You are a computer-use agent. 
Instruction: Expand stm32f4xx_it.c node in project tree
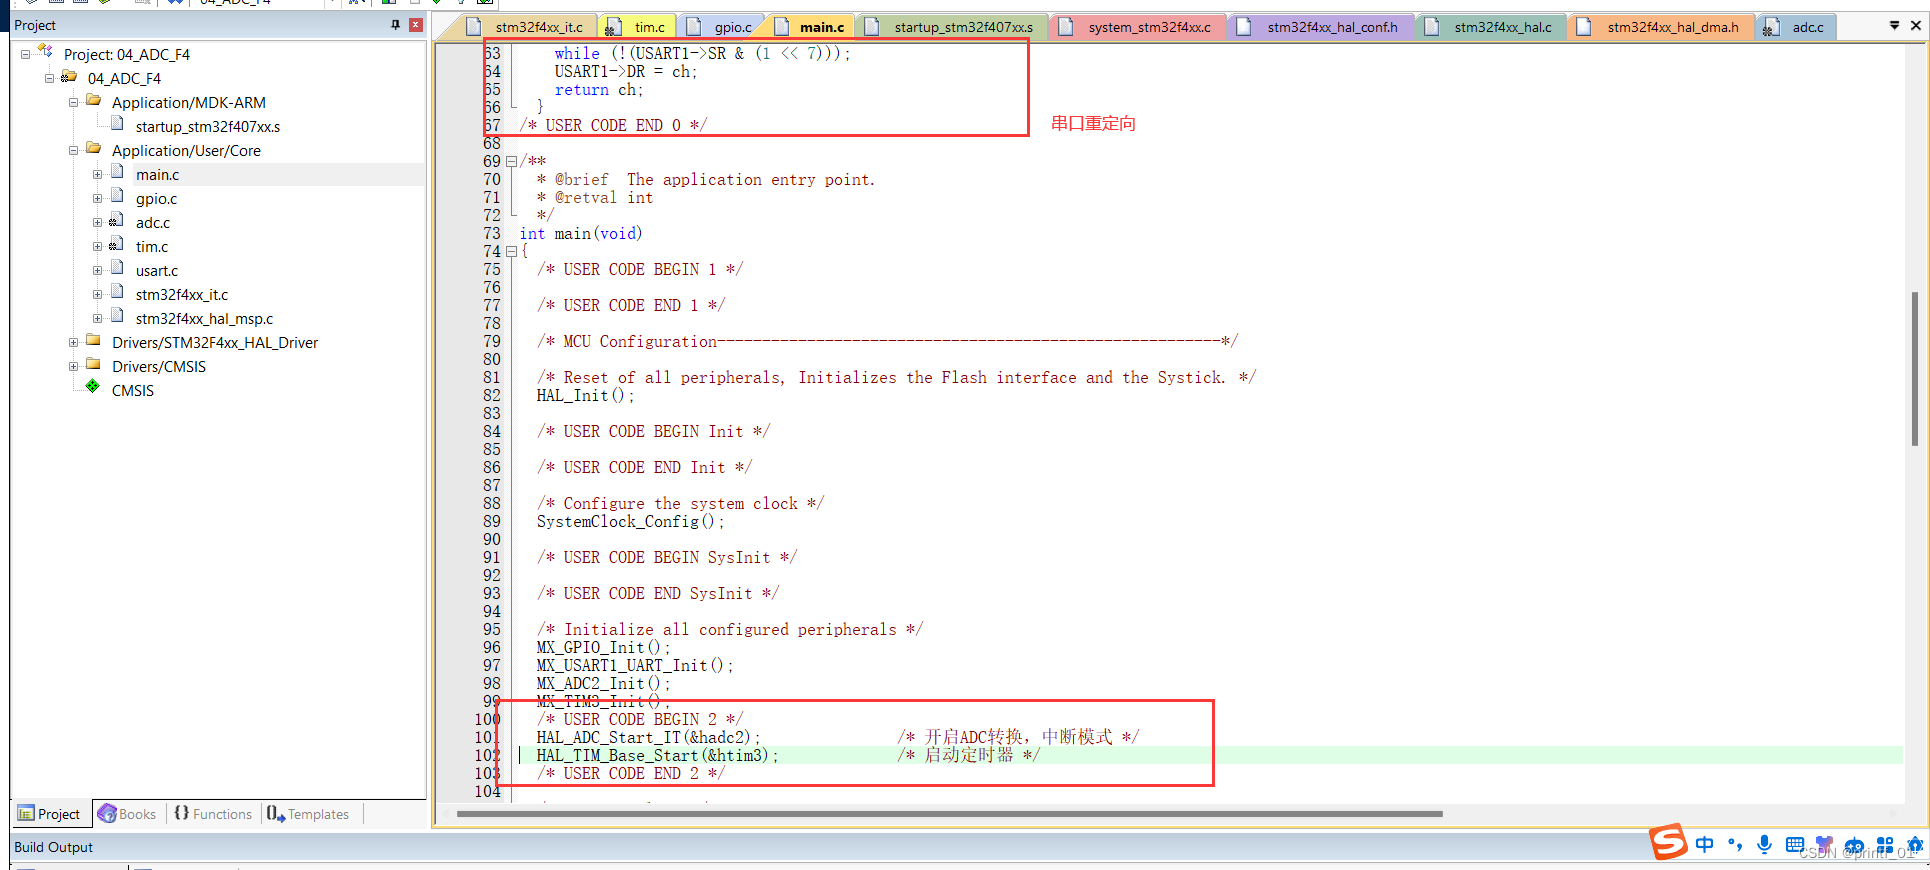coord(97,295)
